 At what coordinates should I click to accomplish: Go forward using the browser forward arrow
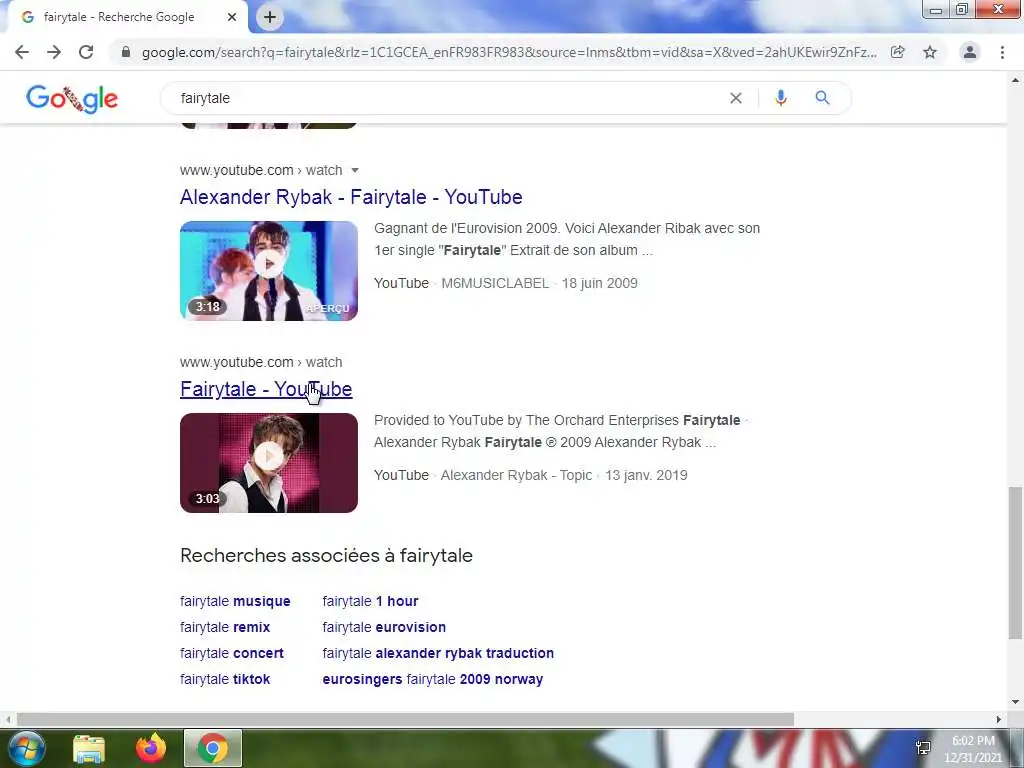pos(54,52)
